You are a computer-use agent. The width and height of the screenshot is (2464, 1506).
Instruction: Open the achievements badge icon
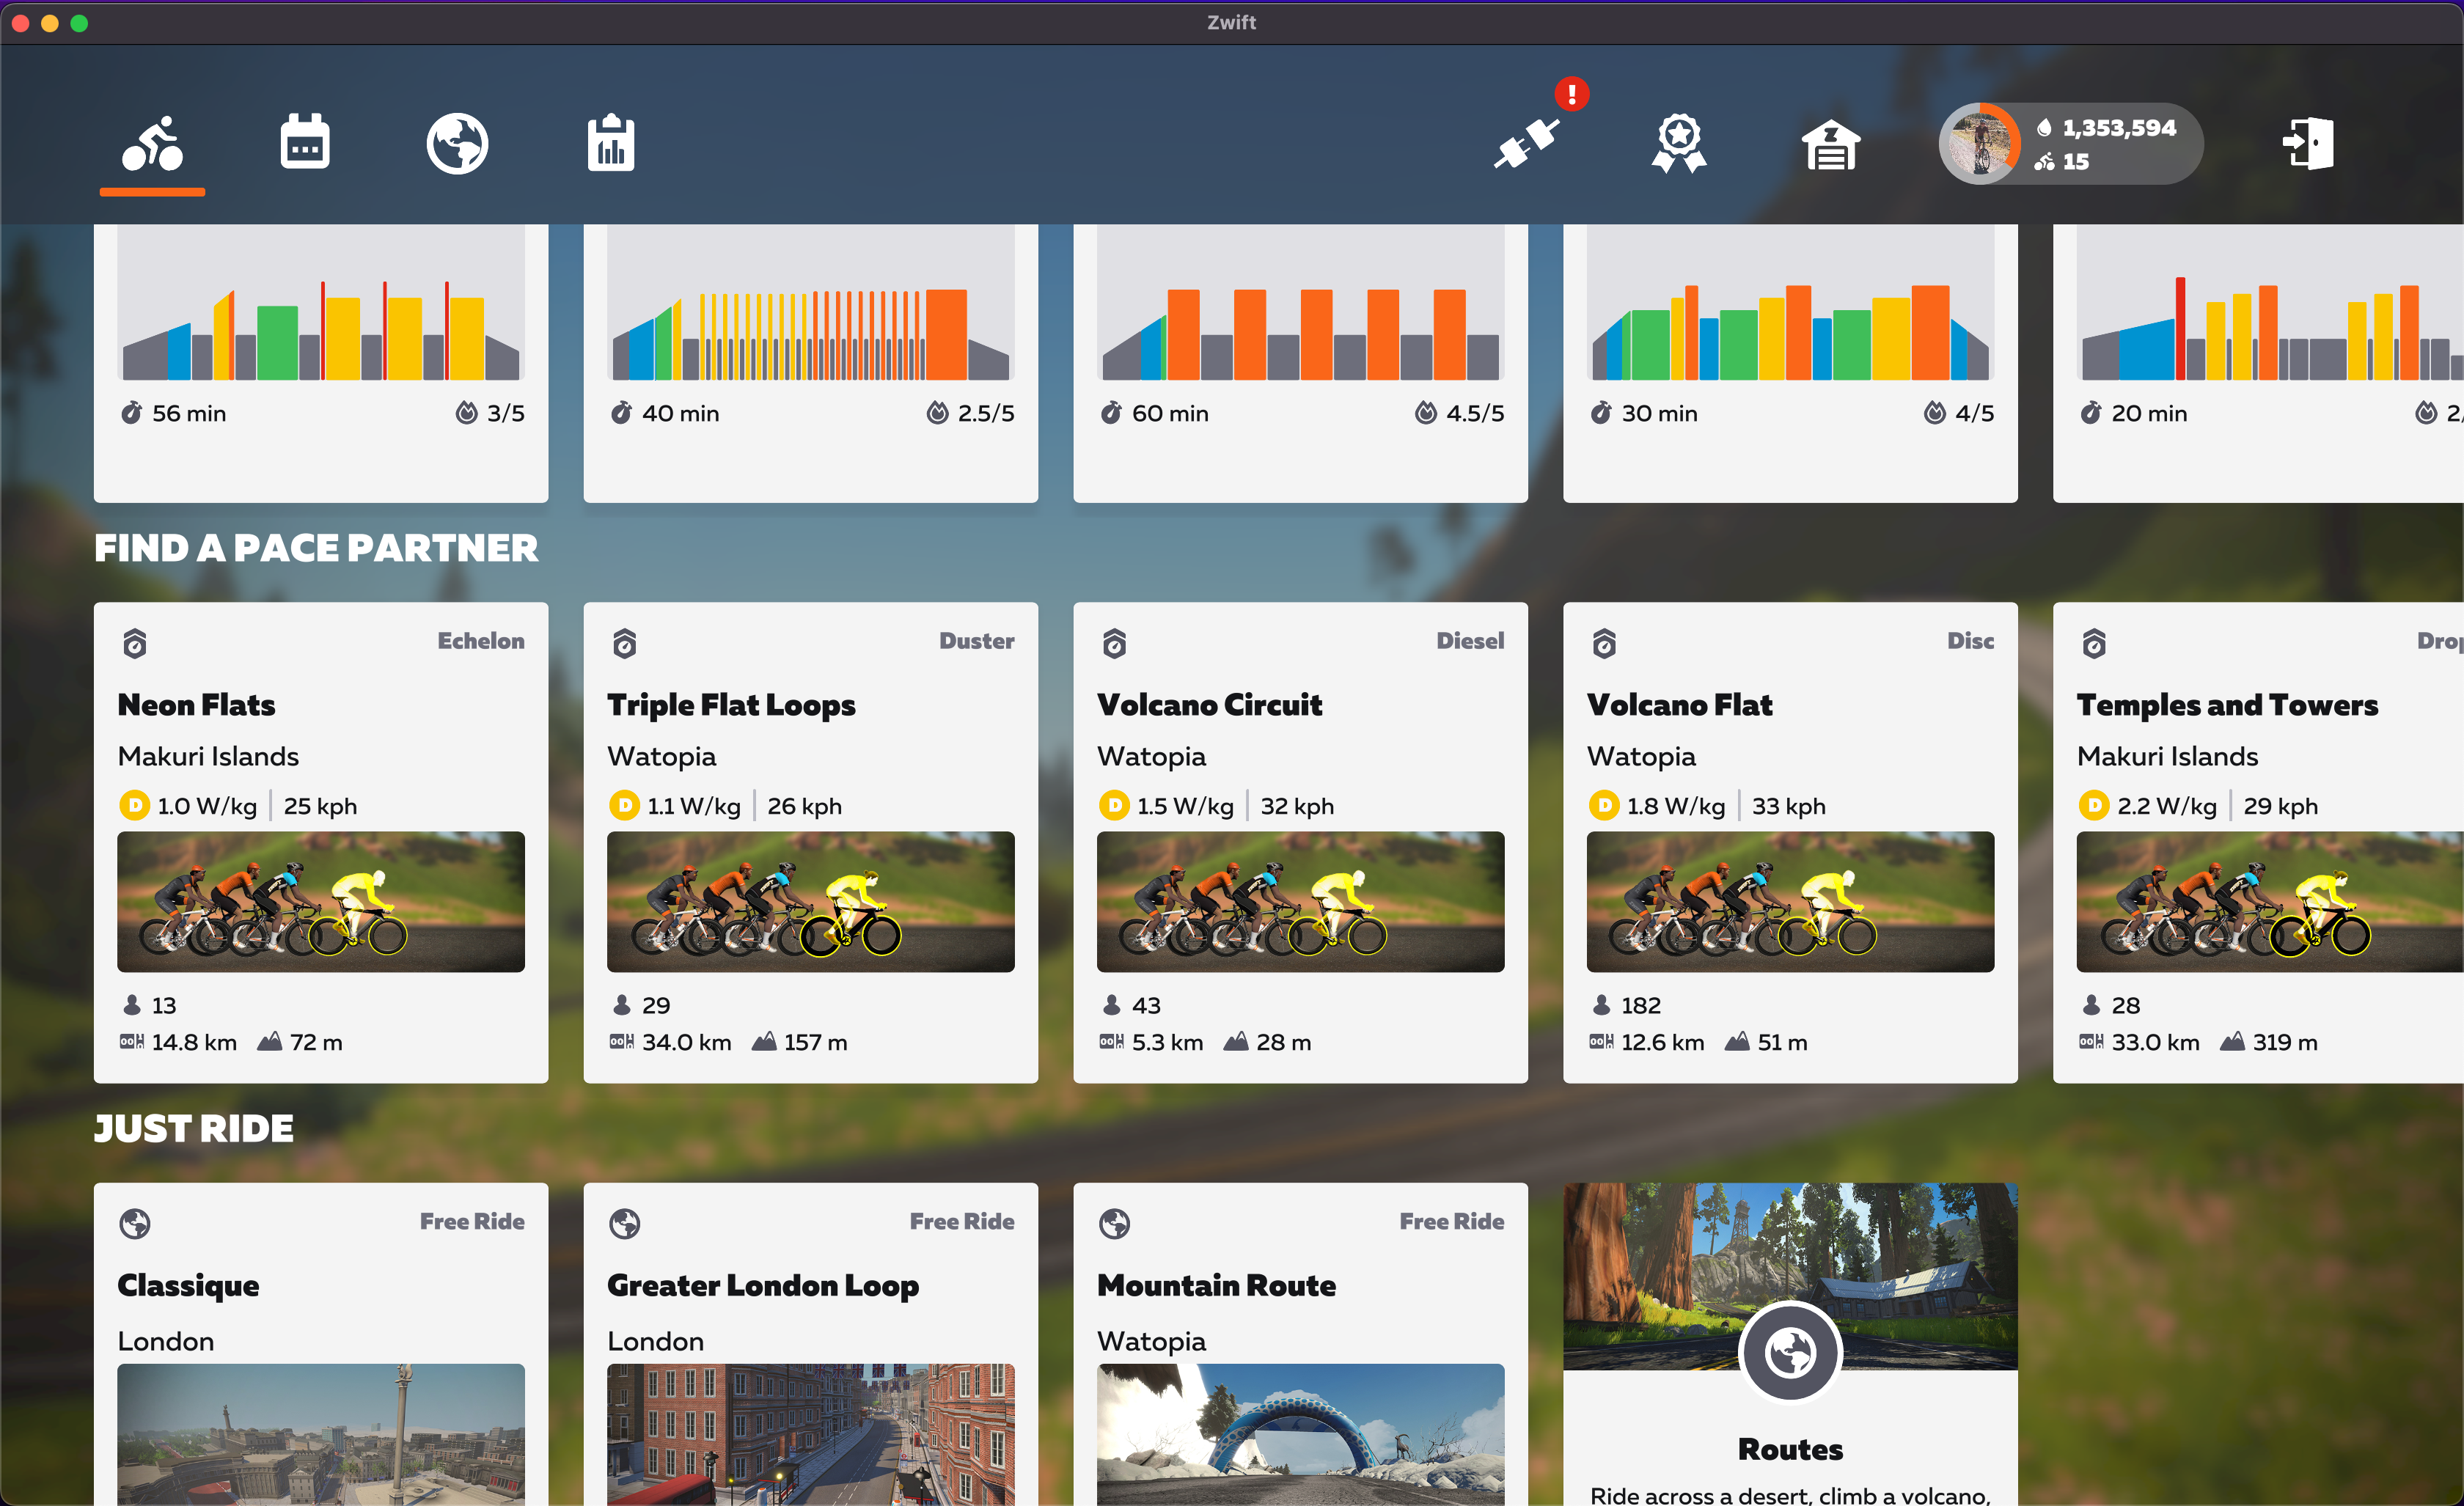point(1678,144)
